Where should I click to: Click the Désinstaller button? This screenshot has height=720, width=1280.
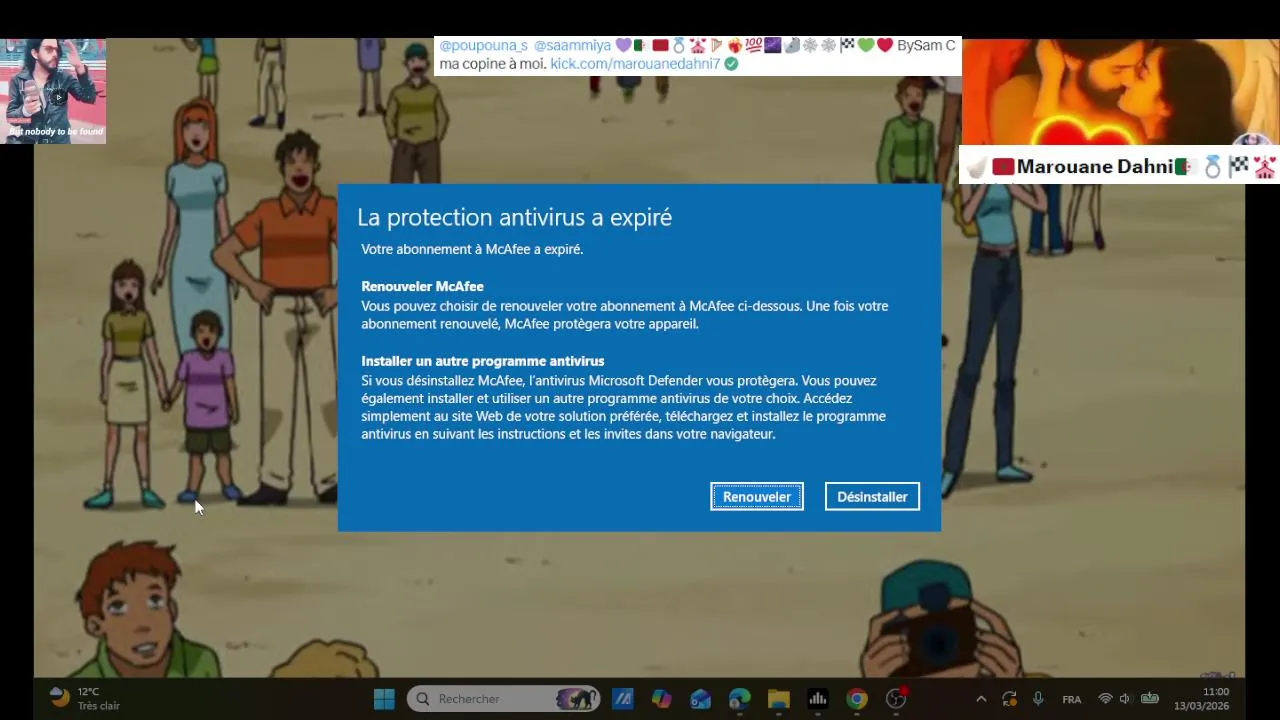[x=872, y=497]
